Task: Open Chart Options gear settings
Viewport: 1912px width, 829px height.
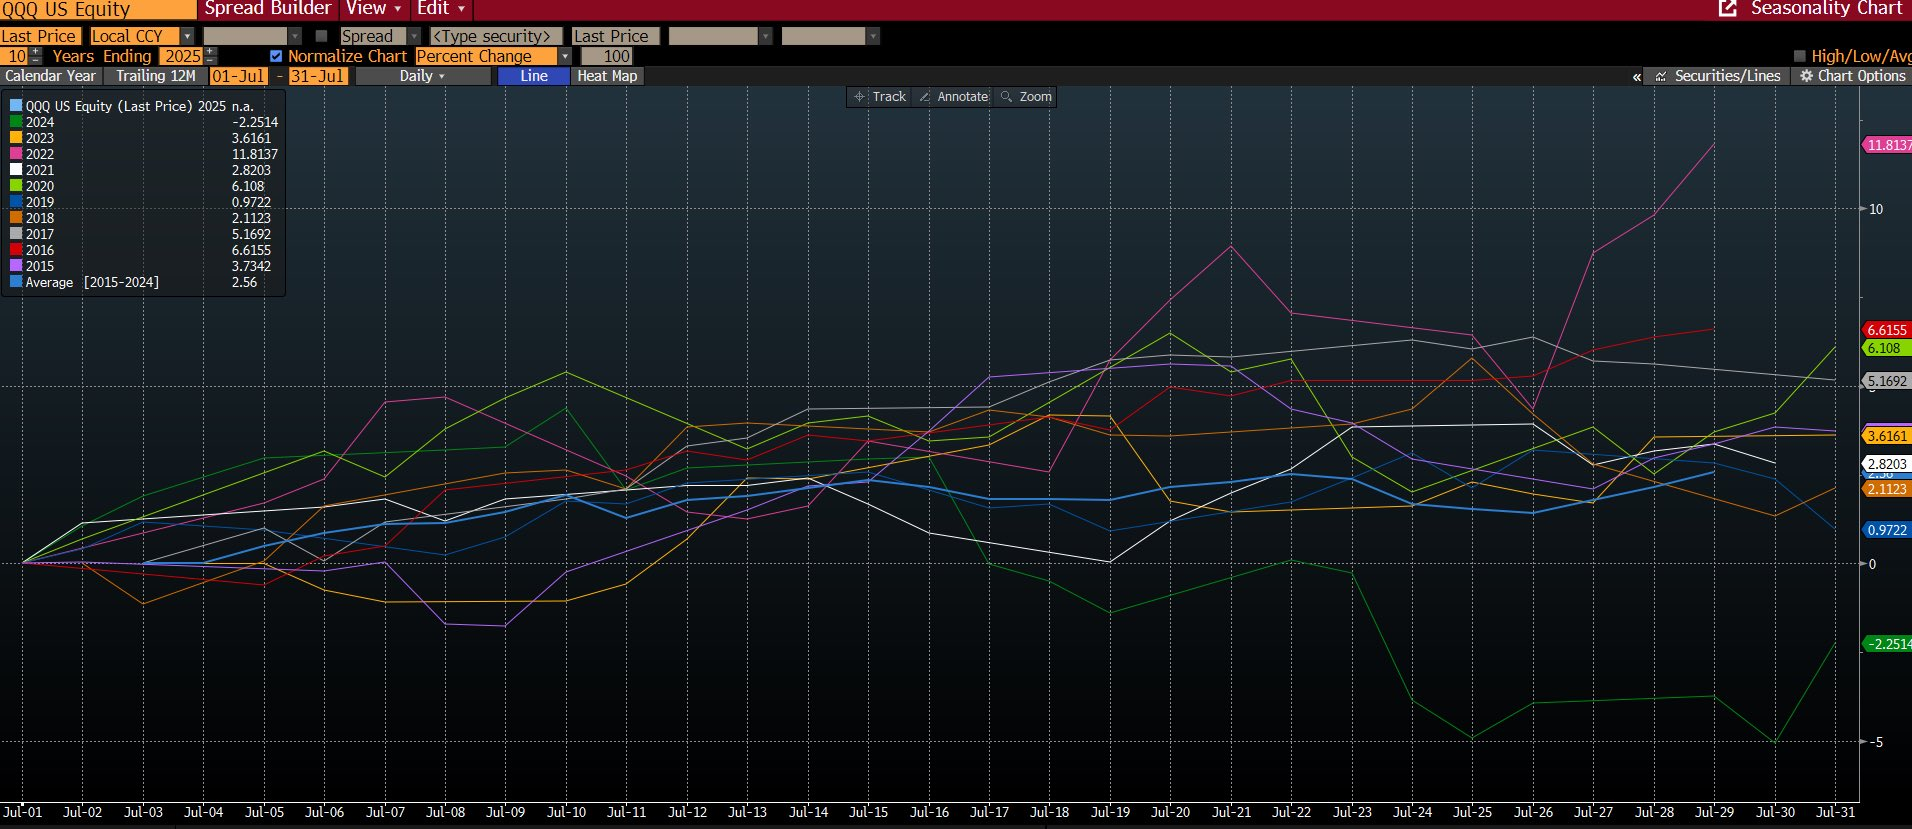Action: (1806, 76)
